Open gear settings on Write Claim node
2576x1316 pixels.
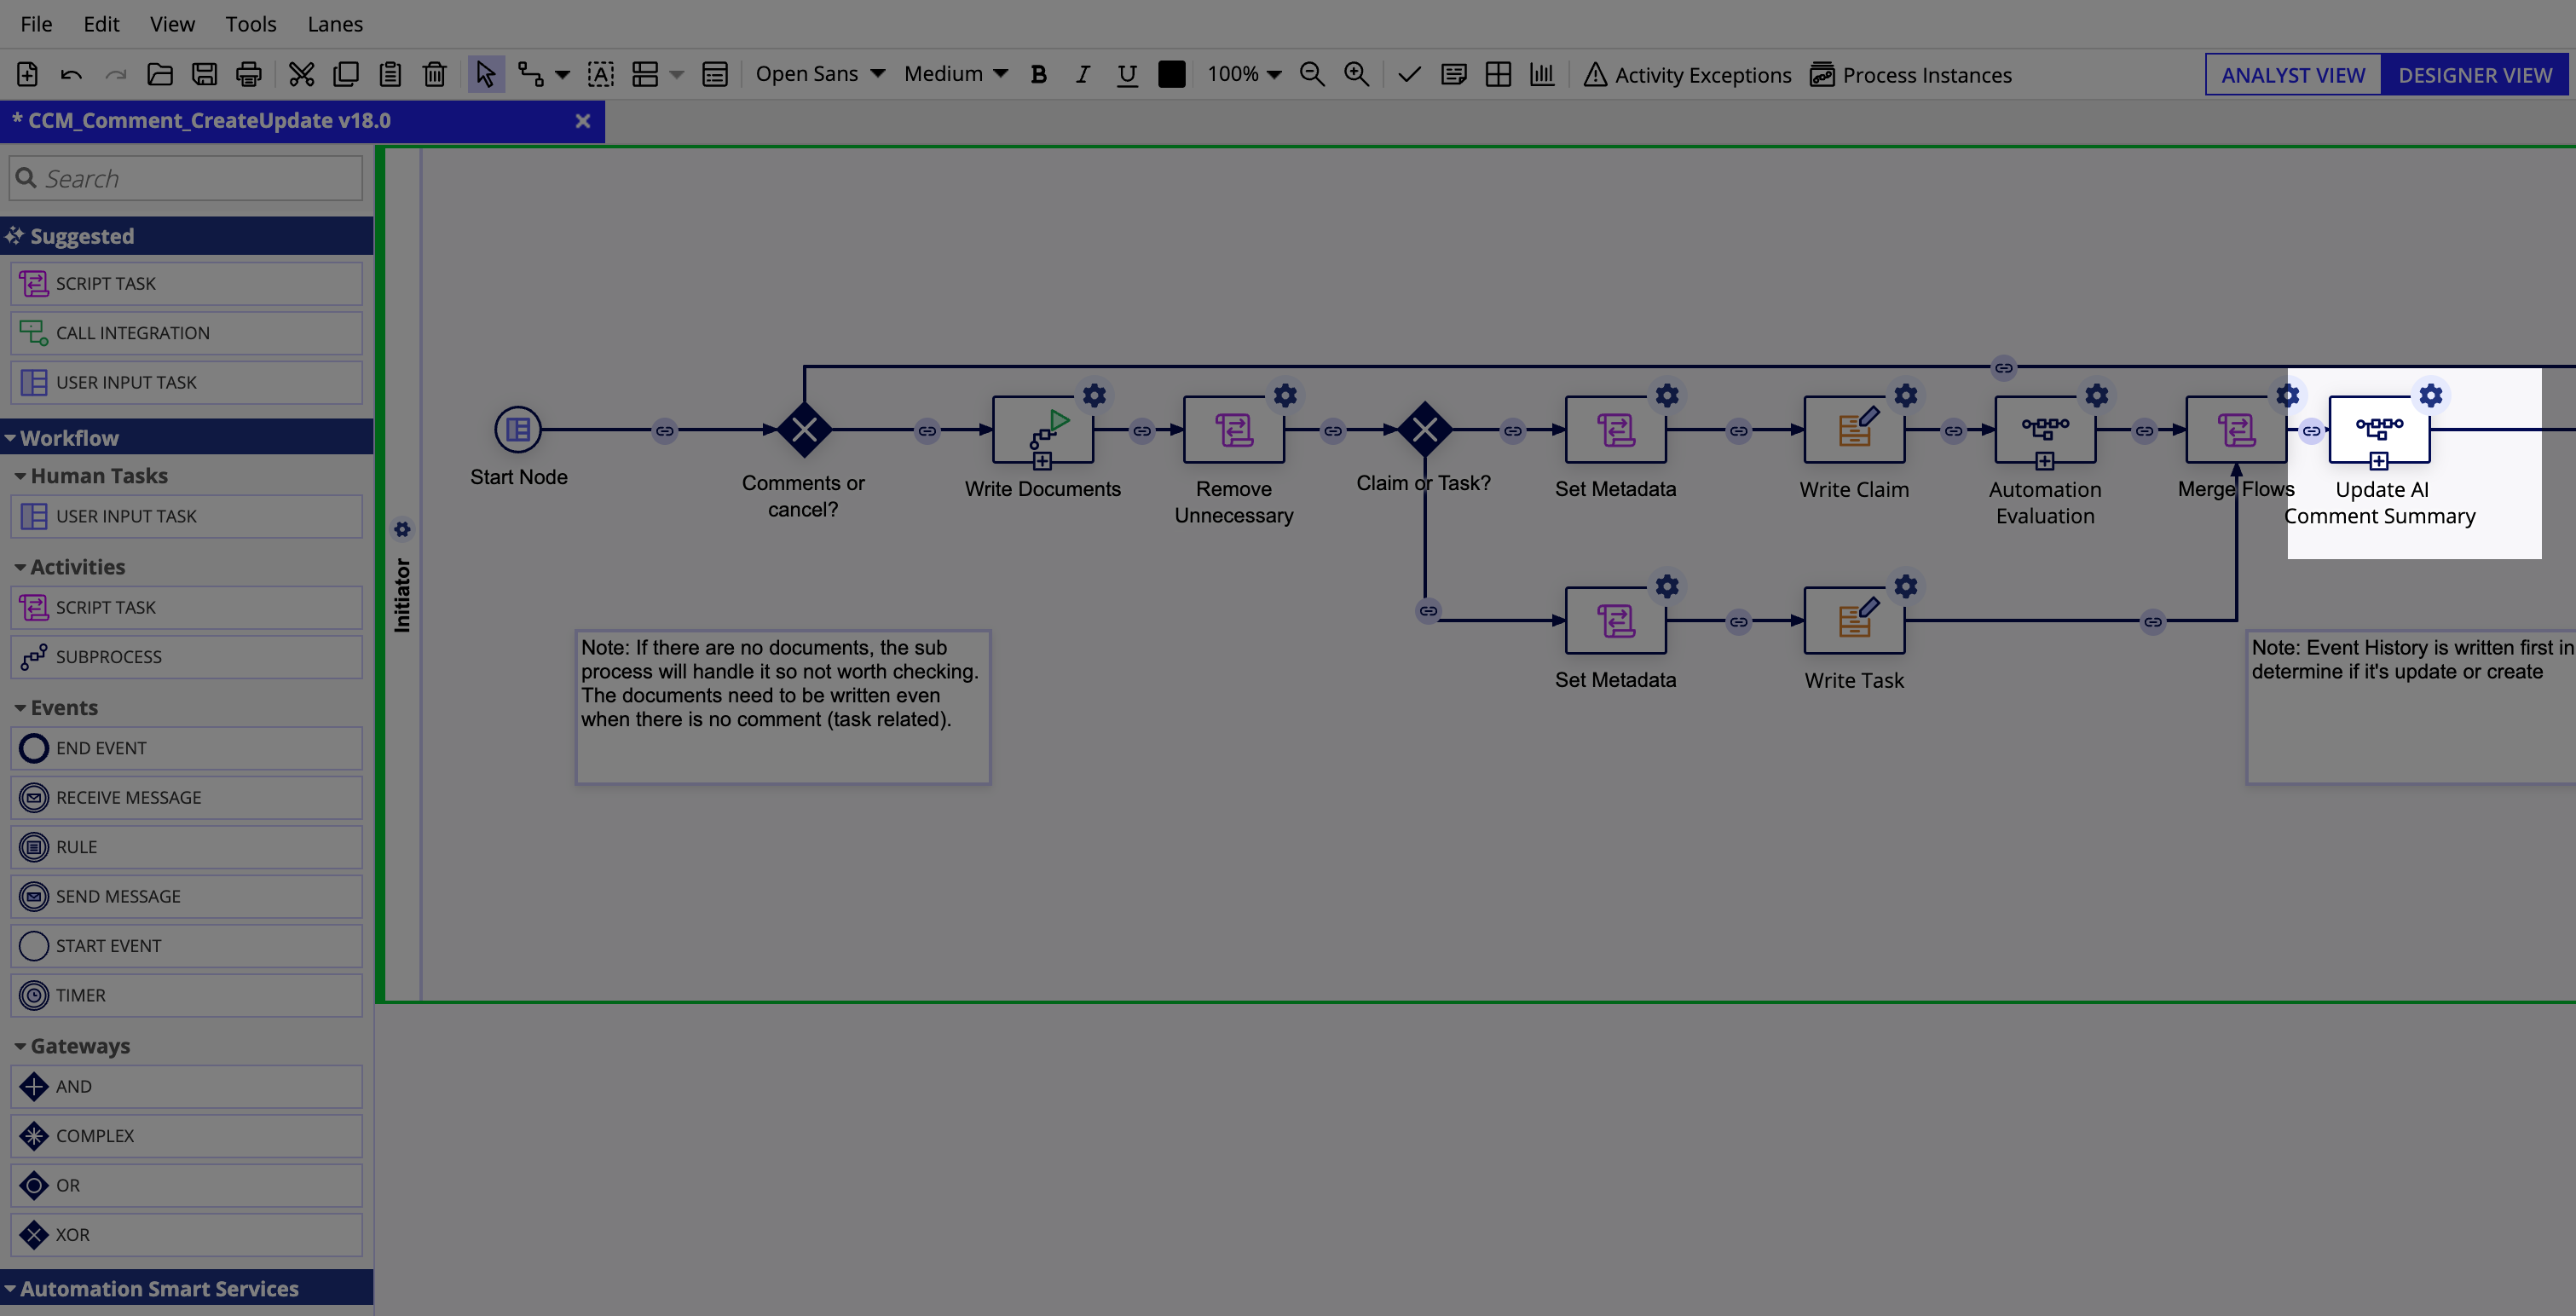pyautogui.click(x=1906, y=395)
